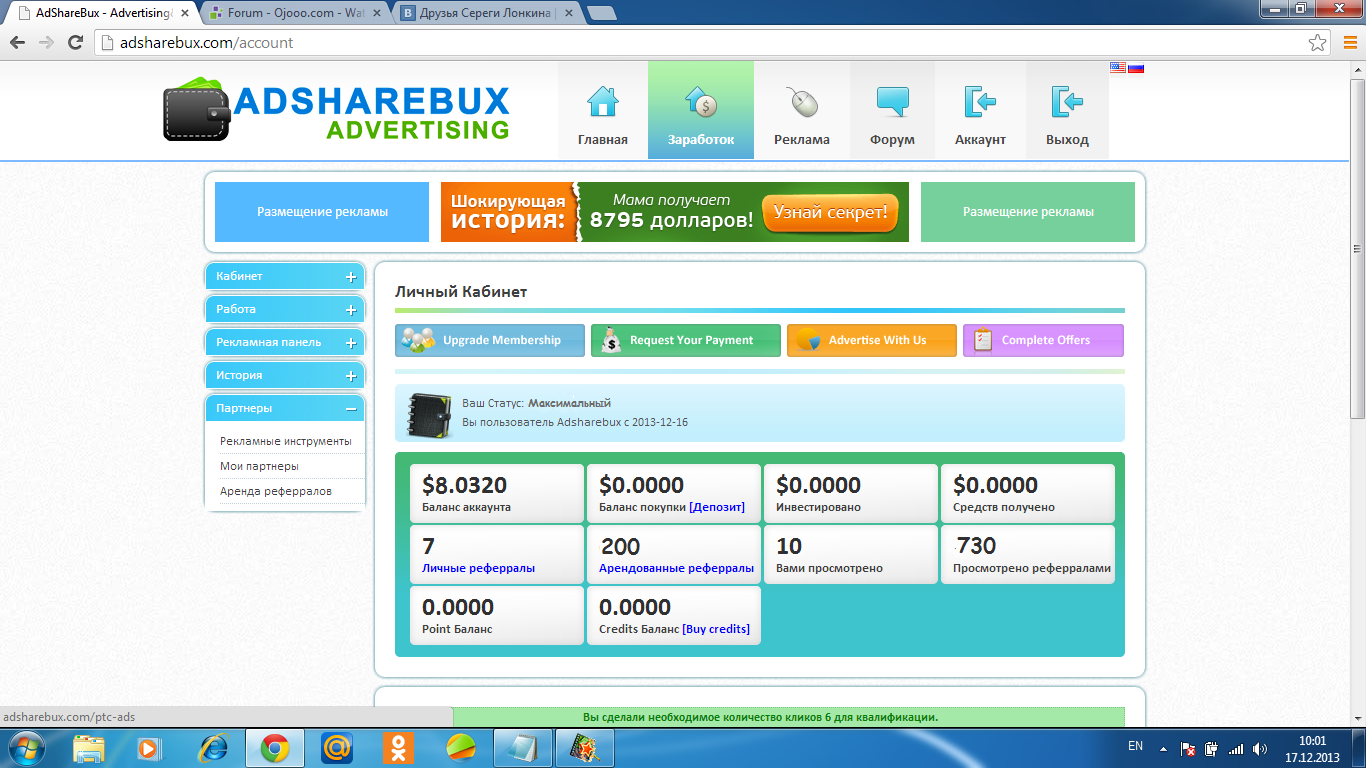The width and height of the screenshot is (1366, 768).
Task: Open the Action Center flag tray icon
Action: click(x=1188, y=748)
